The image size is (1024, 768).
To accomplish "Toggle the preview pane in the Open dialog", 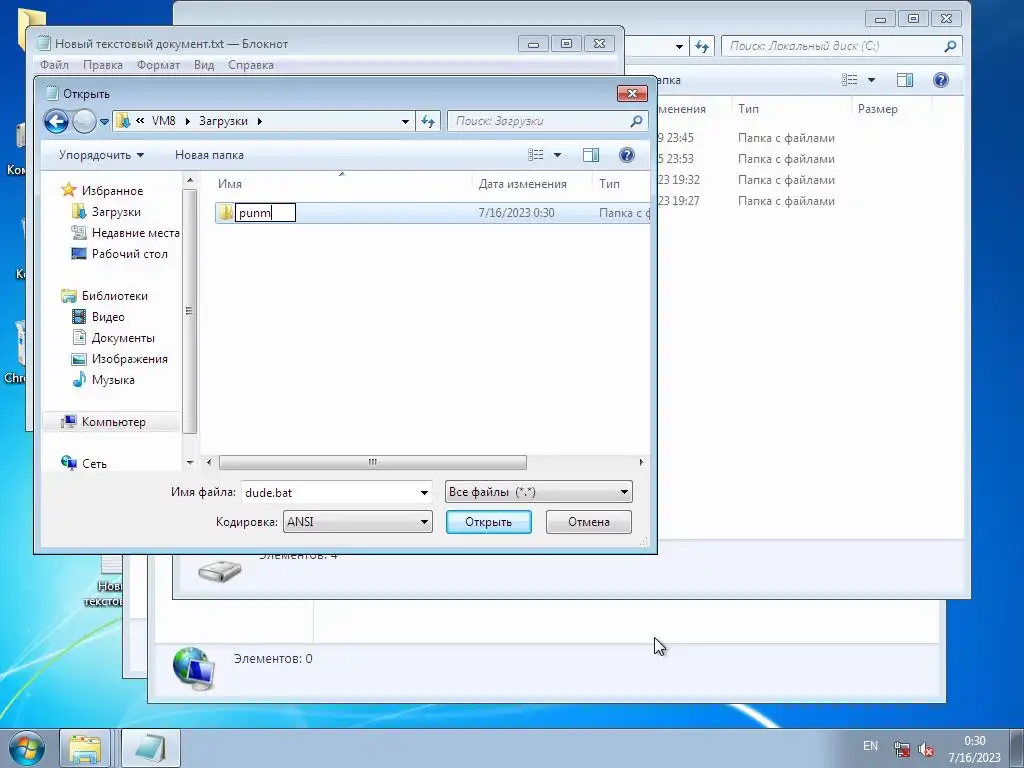I will (x=591, y=155).
